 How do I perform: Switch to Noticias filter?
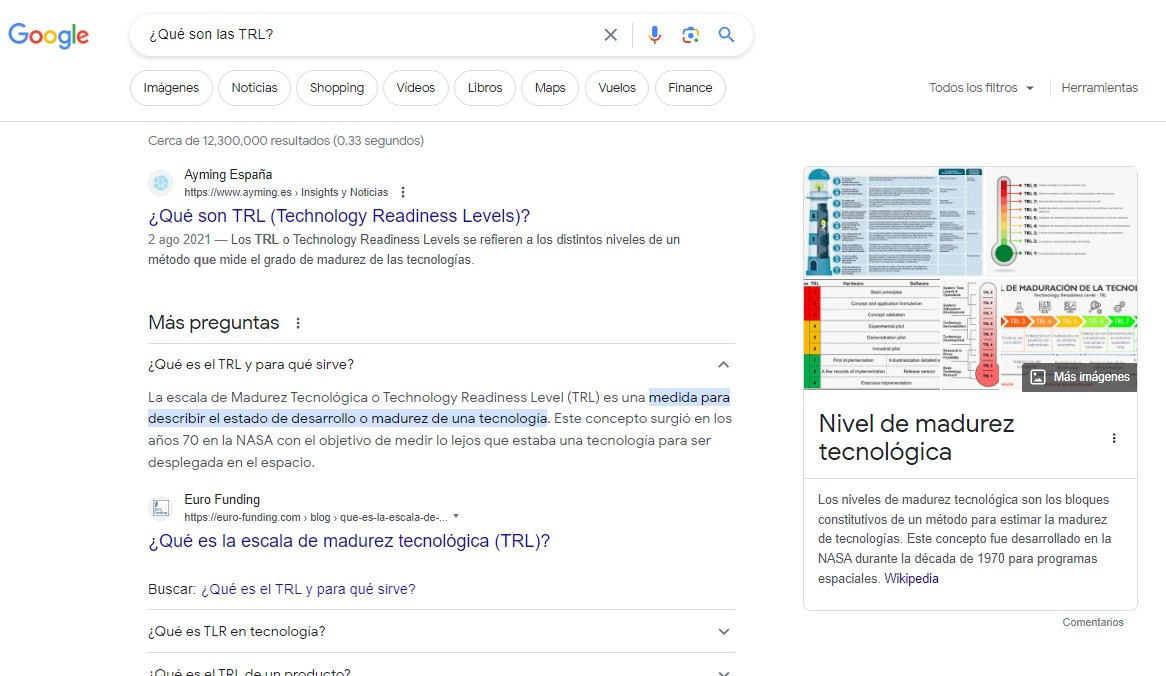(x=254, y=88)
